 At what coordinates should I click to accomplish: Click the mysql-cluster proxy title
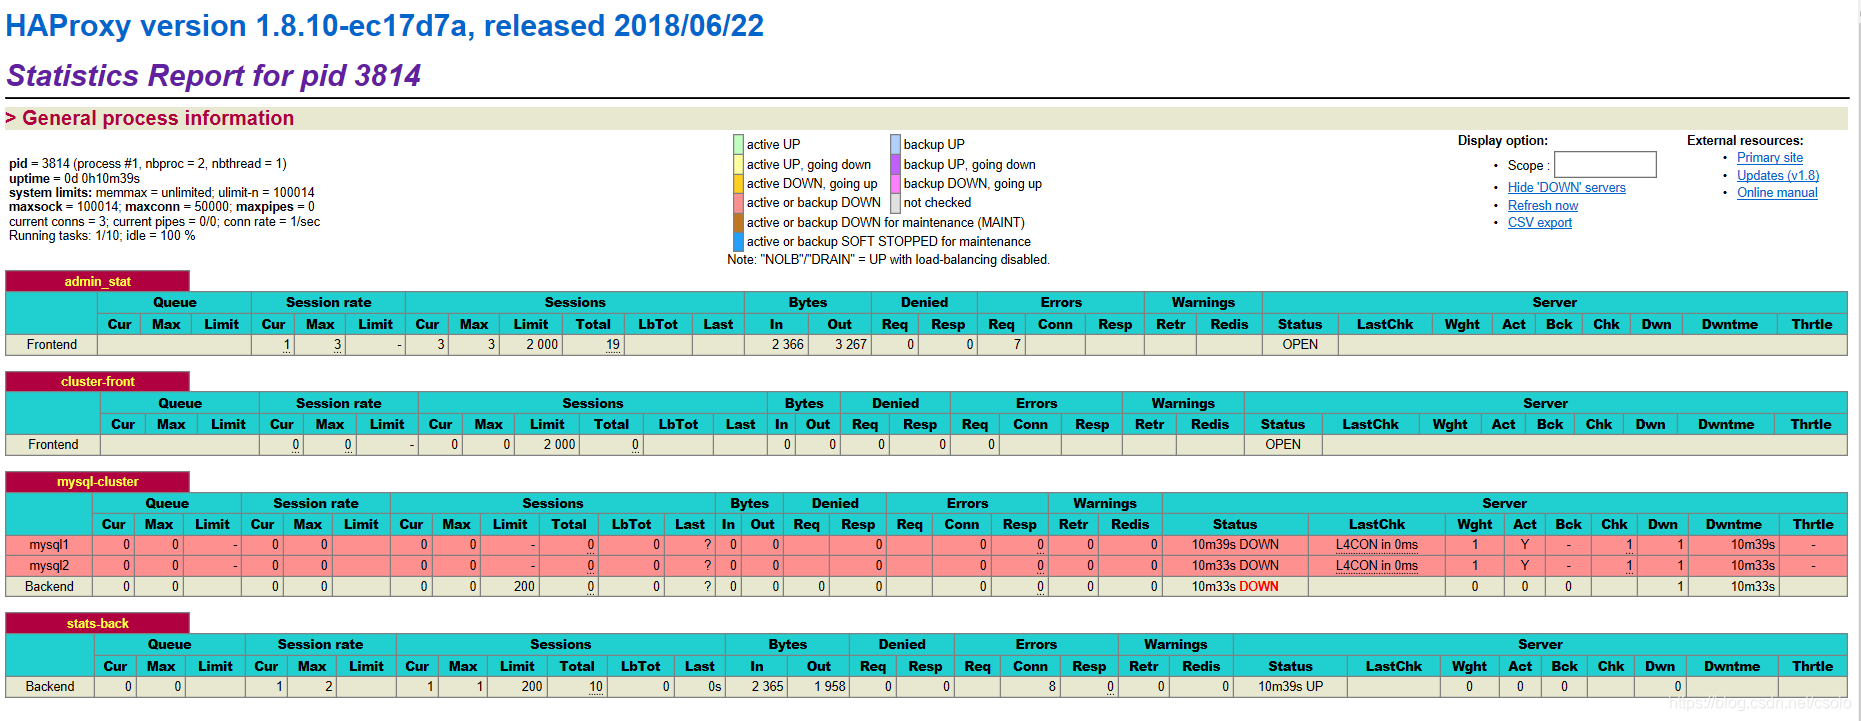97,481
